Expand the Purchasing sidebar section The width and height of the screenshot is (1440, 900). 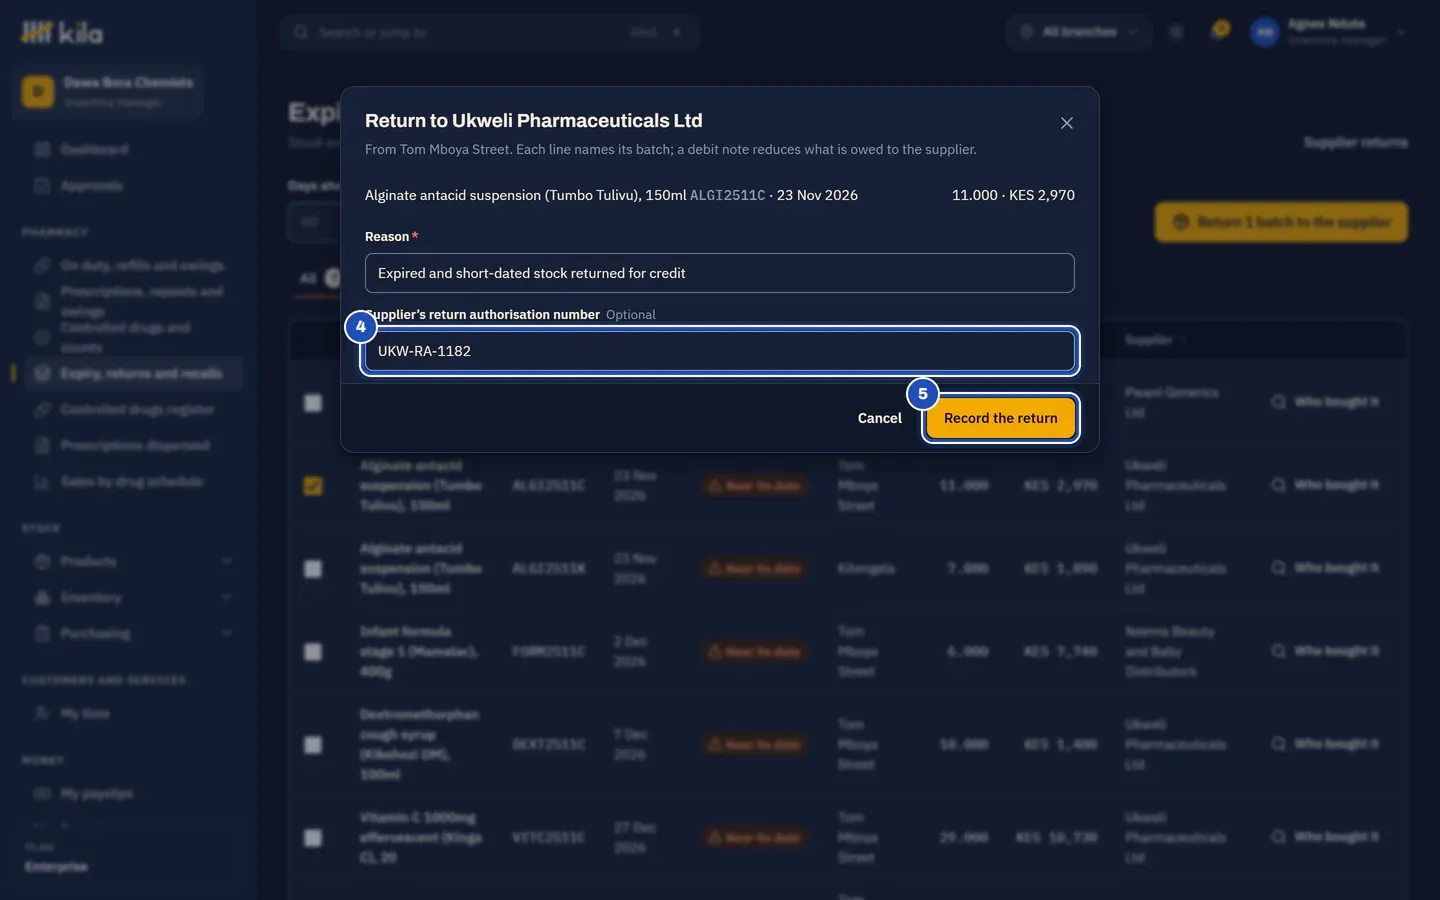134,634
